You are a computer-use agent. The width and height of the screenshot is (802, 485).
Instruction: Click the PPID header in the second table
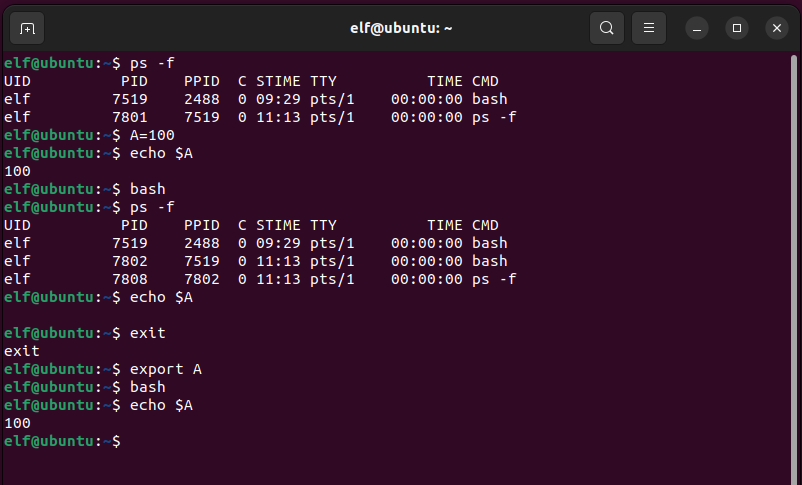tap(201, 225)
